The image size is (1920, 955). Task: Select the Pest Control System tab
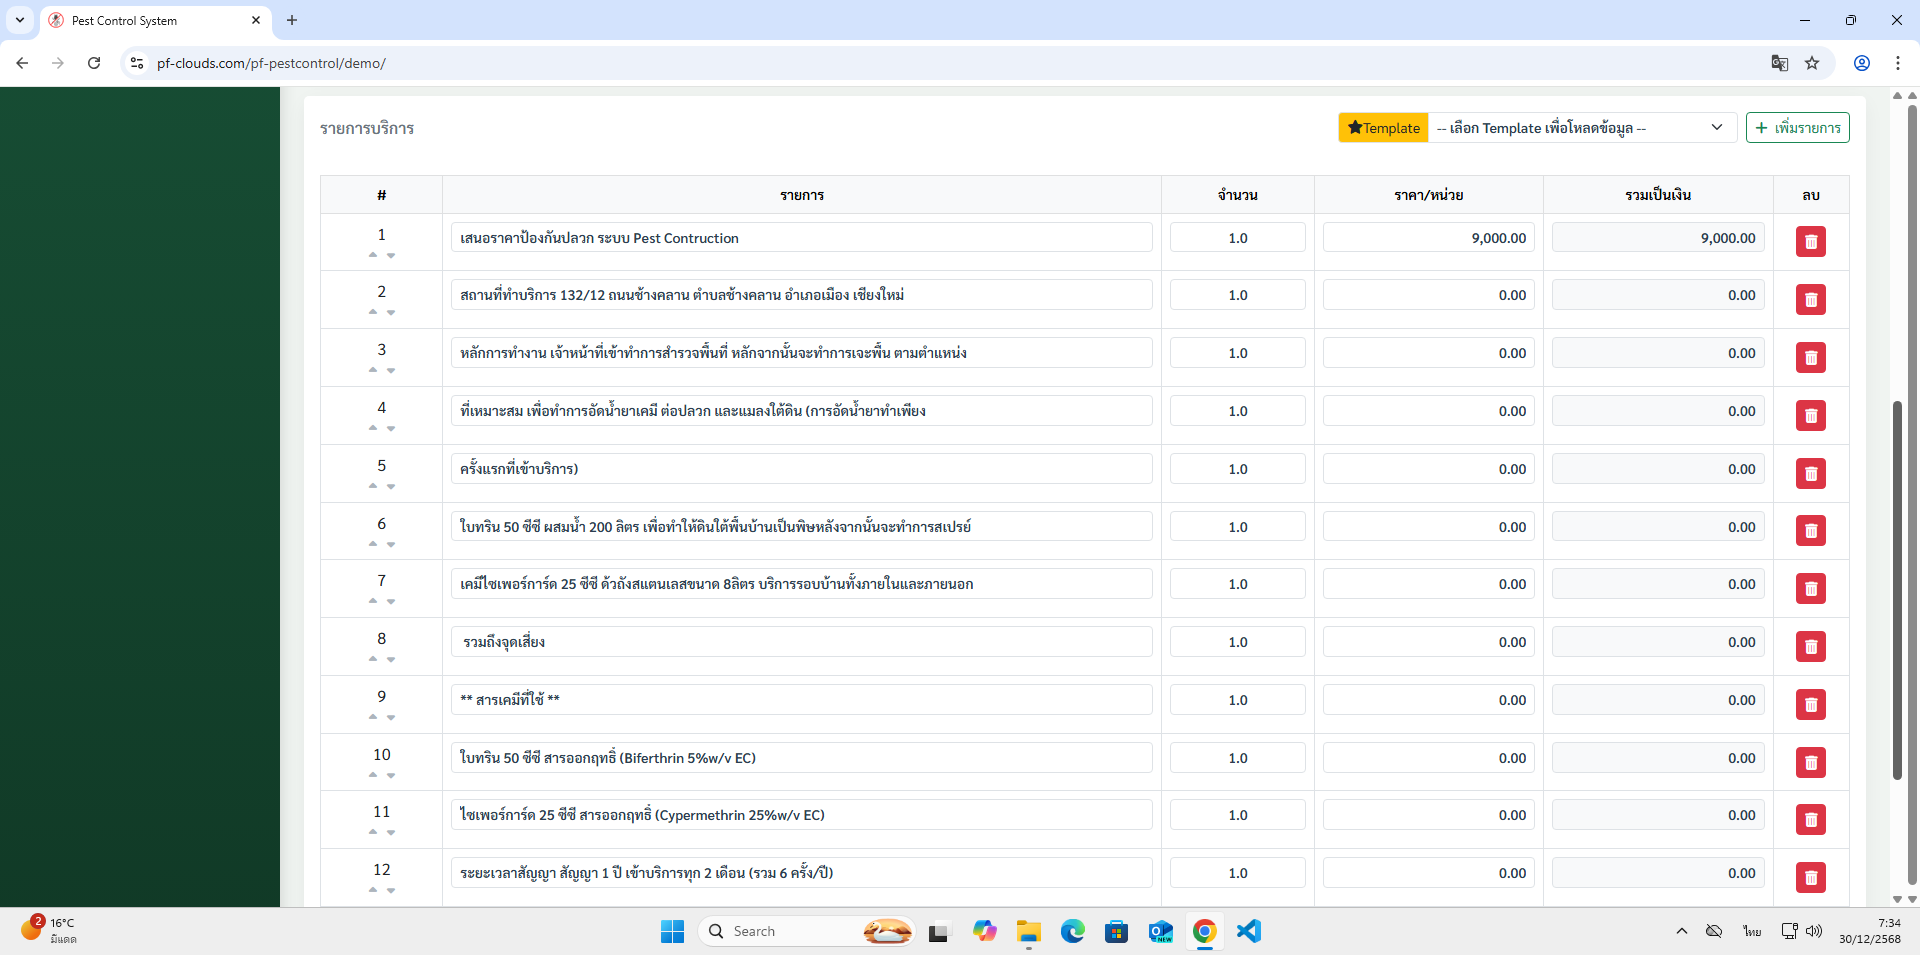pyautogui.click(x=150, y=20)
